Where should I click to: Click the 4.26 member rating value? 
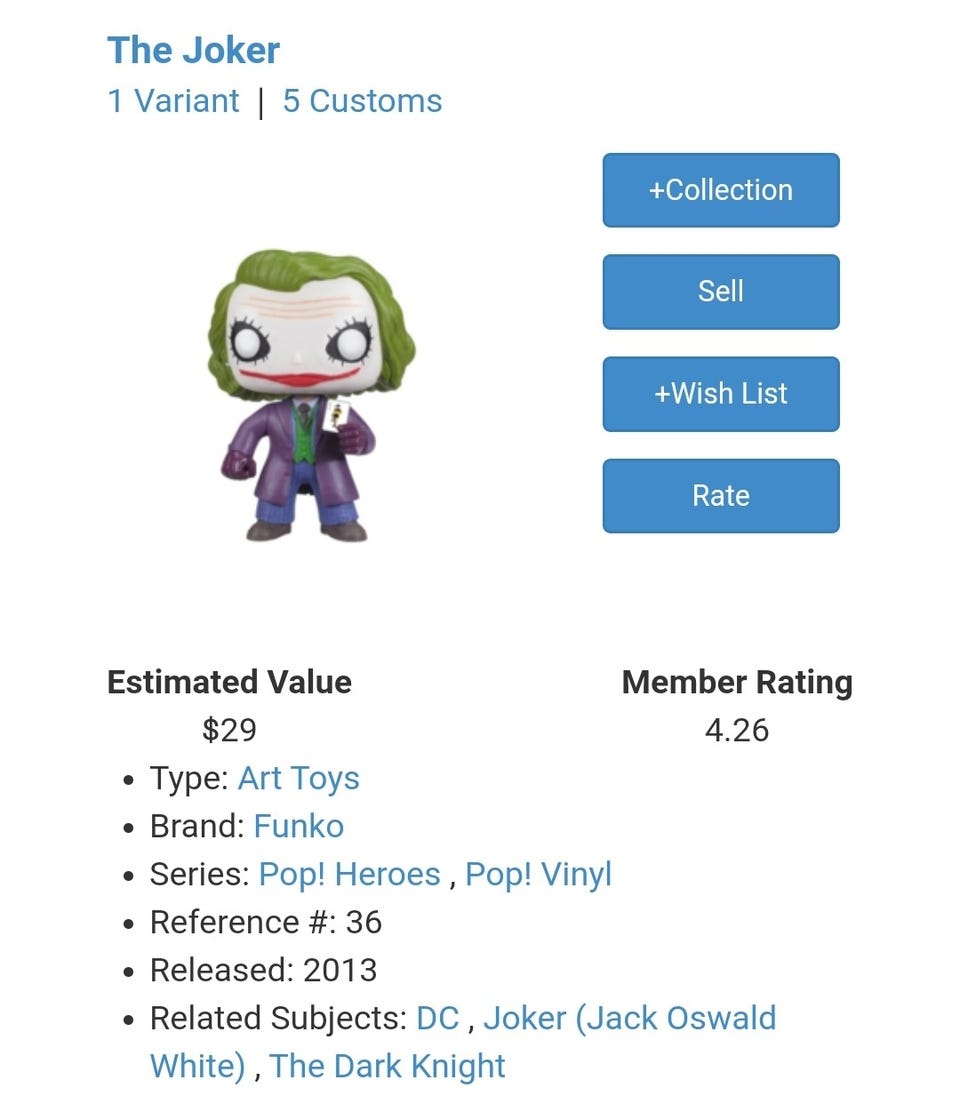point(737,730)
